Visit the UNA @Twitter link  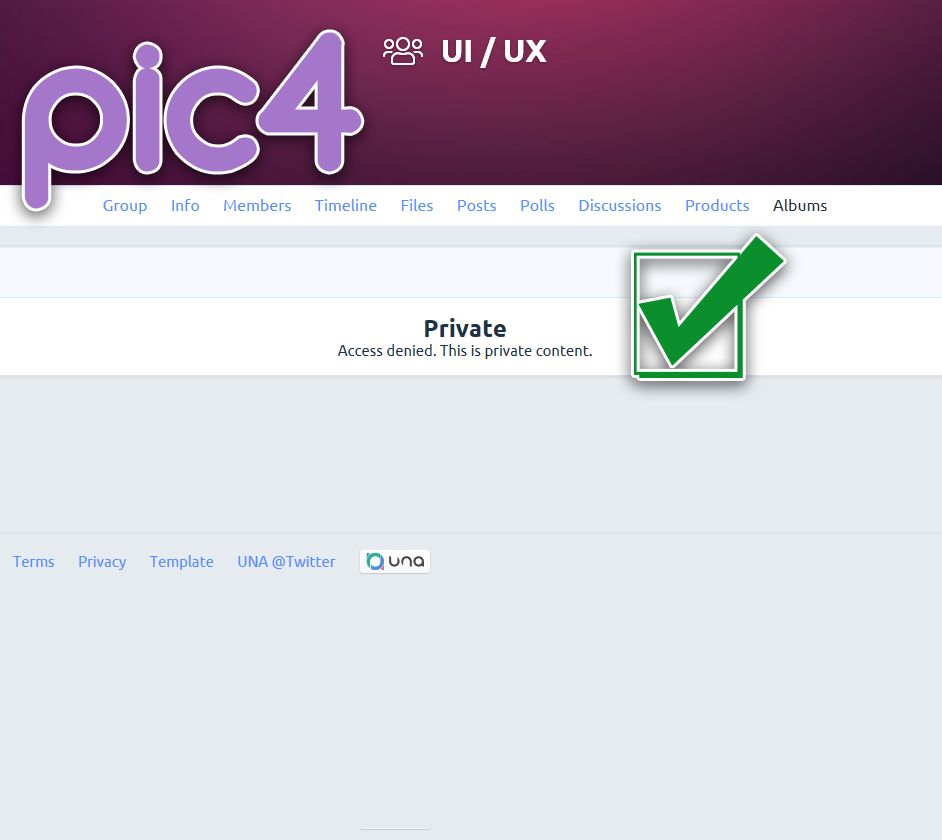[286, 561]
